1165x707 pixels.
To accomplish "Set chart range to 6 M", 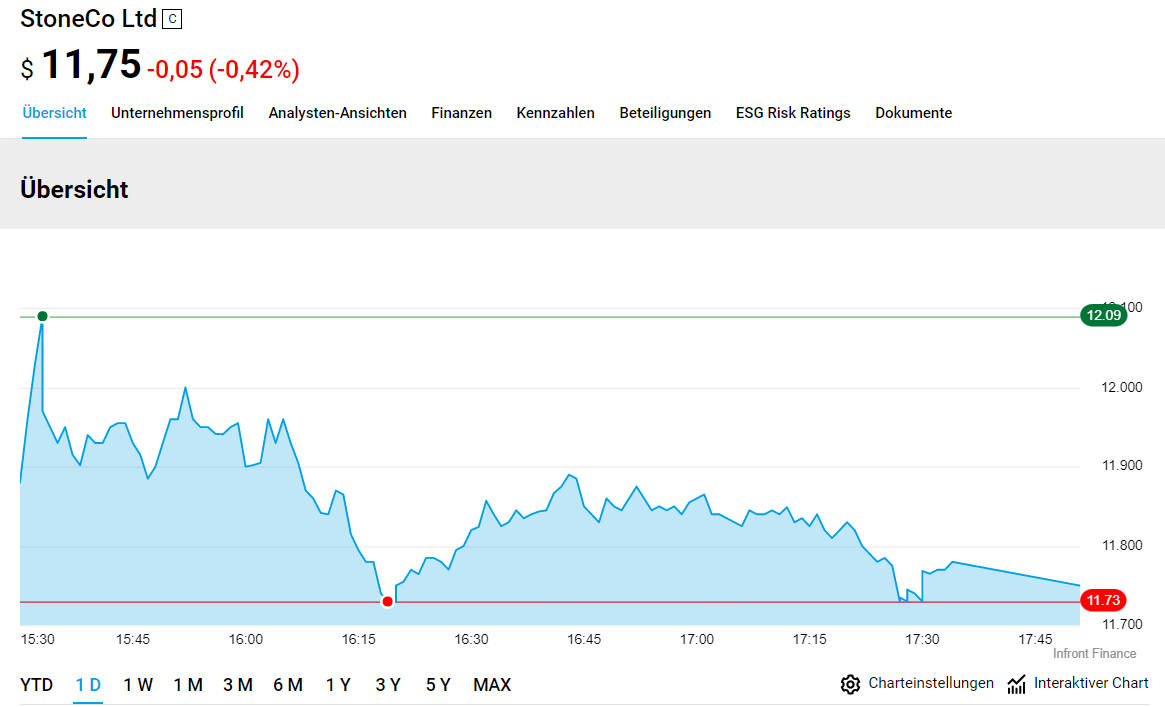I will (x=288, y=685).
